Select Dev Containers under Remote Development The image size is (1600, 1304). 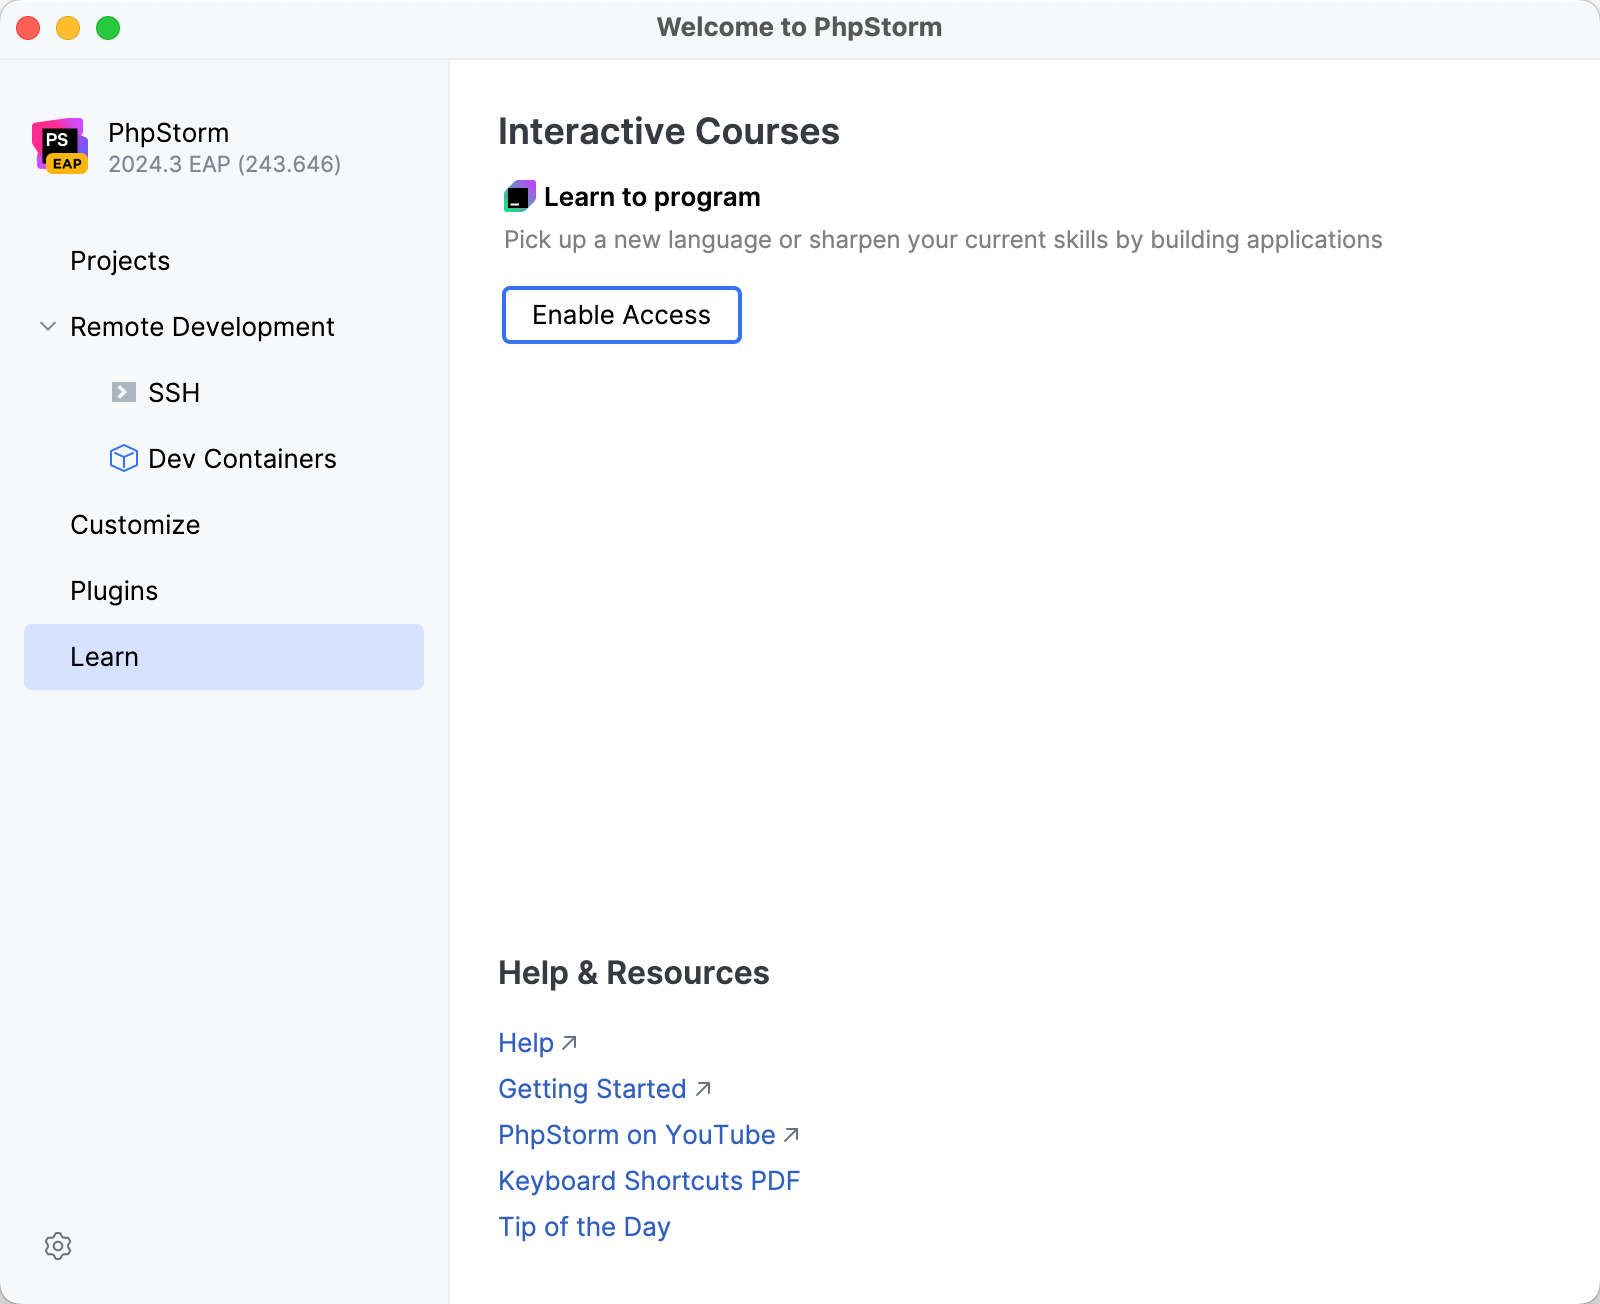click(242, 458)
